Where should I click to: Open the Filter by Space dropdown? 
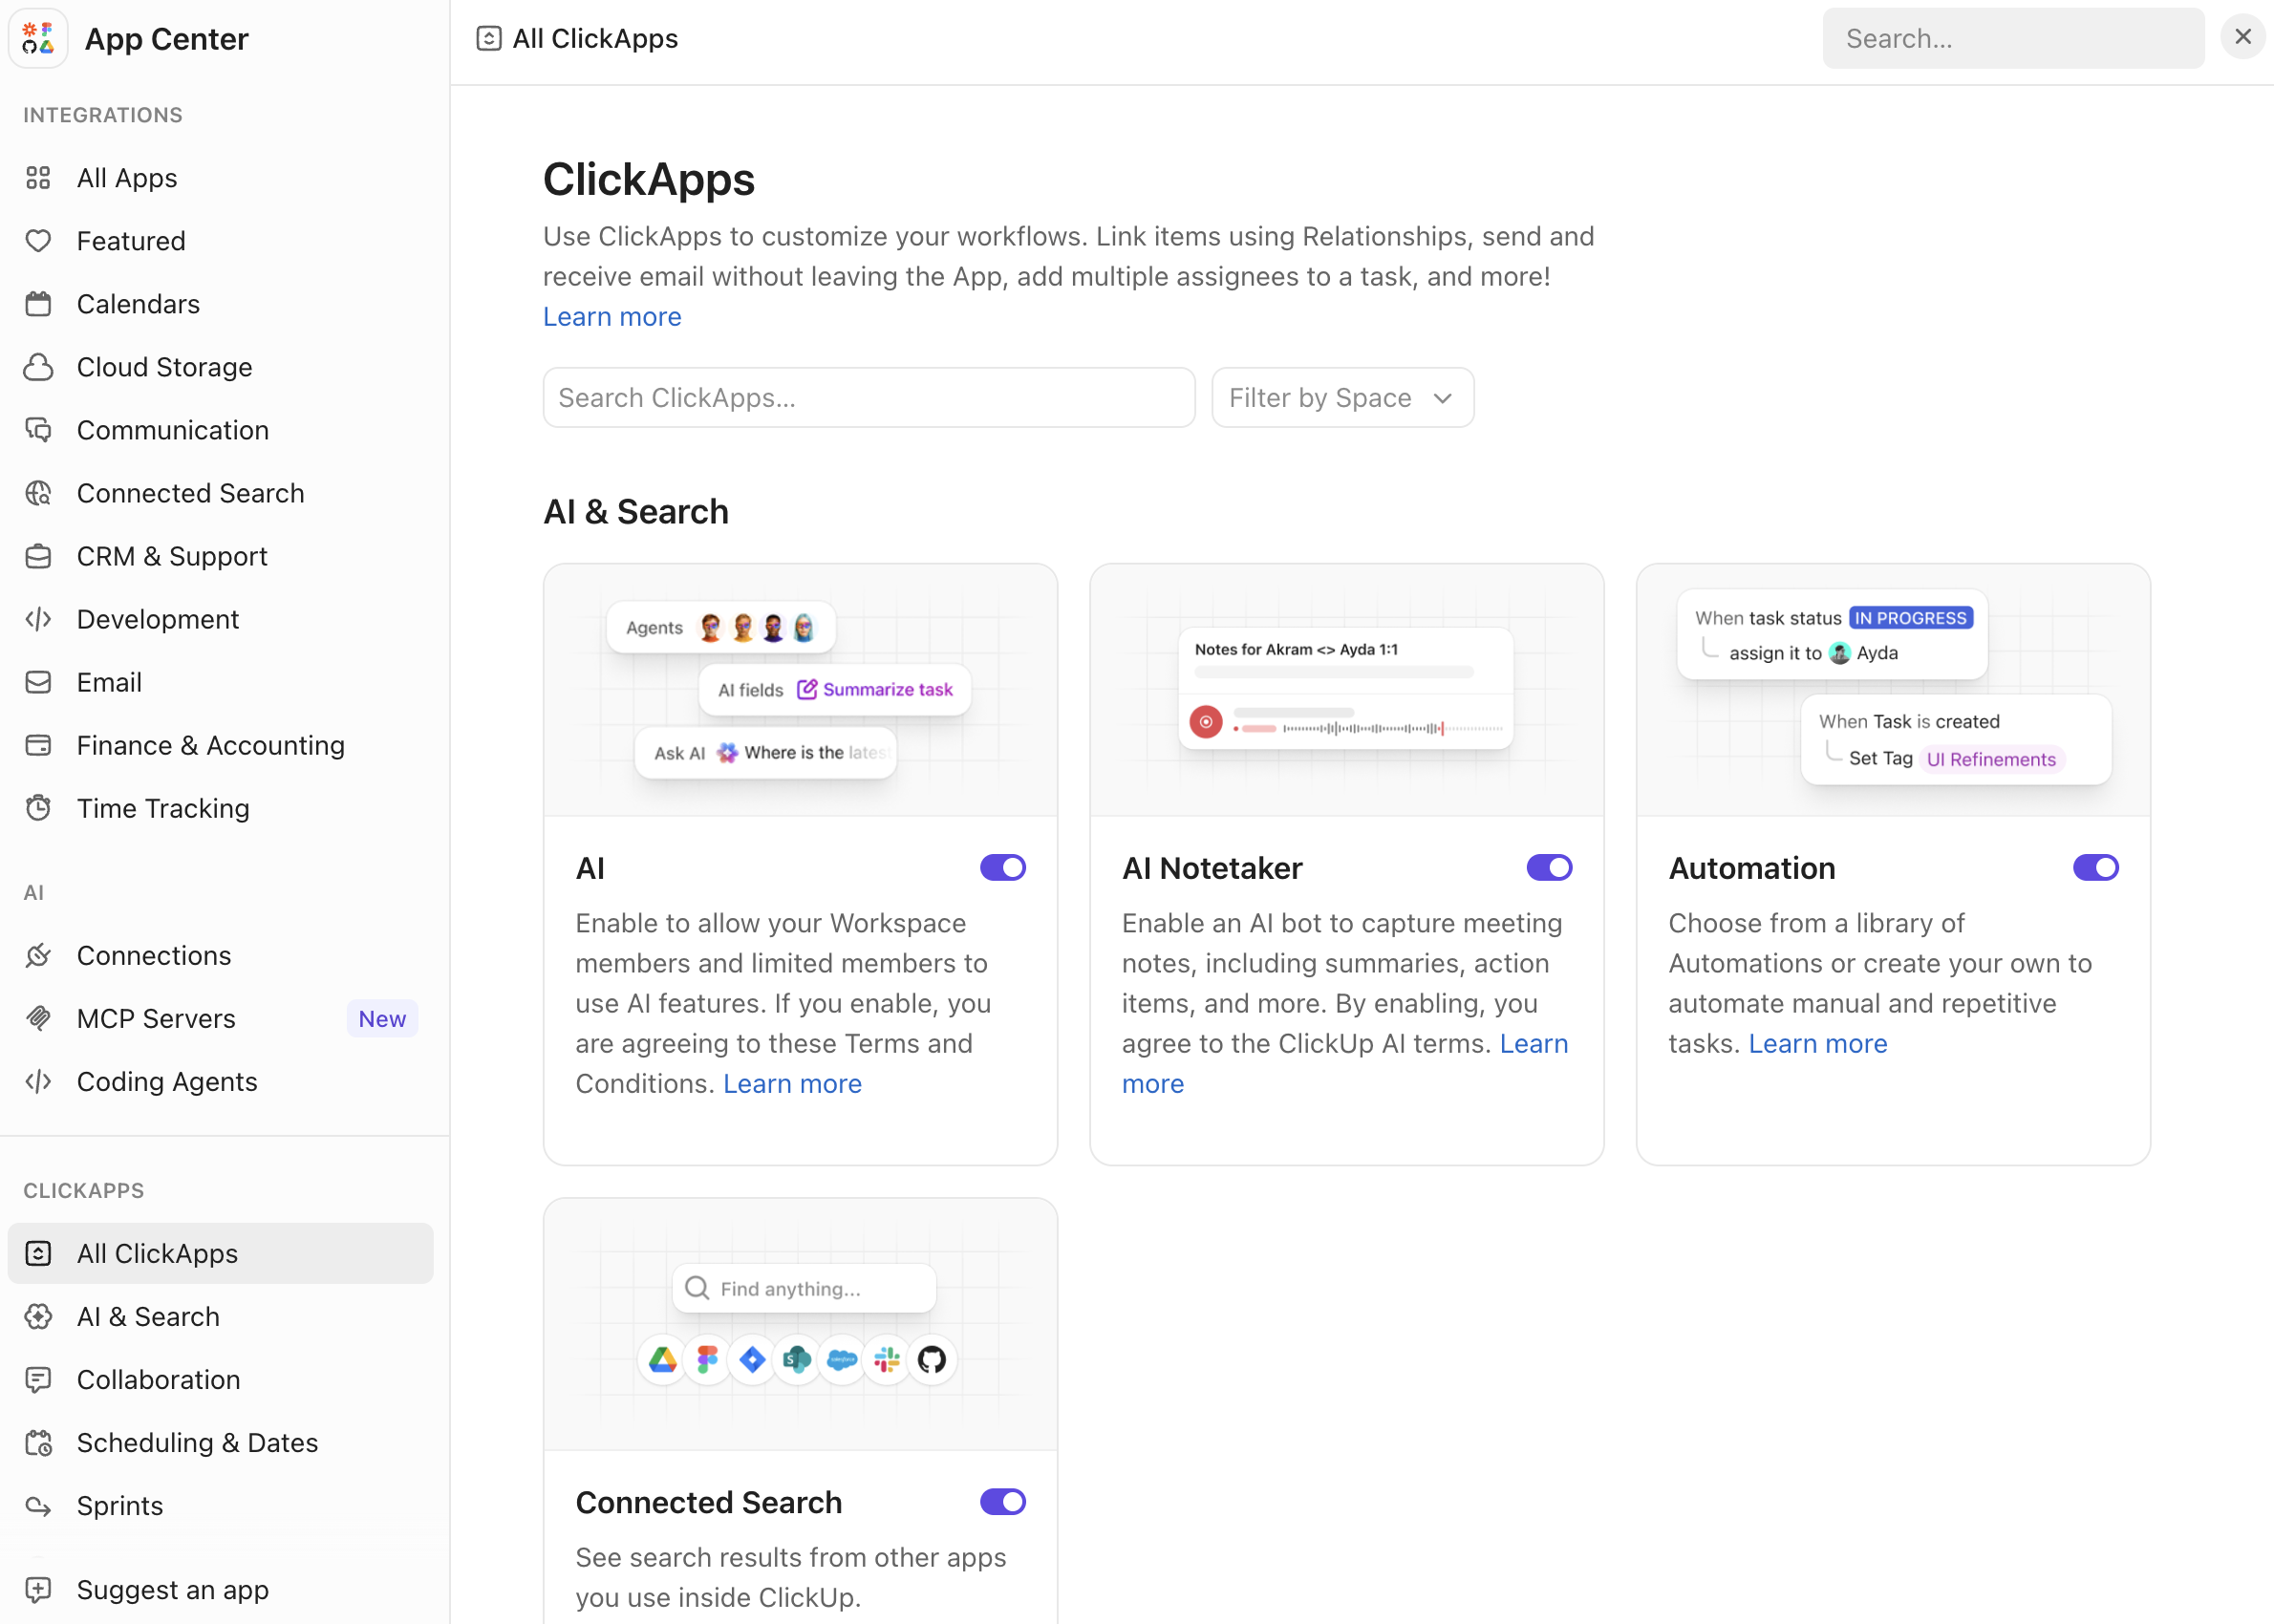pyautogui.click(x=1342, y=397)
